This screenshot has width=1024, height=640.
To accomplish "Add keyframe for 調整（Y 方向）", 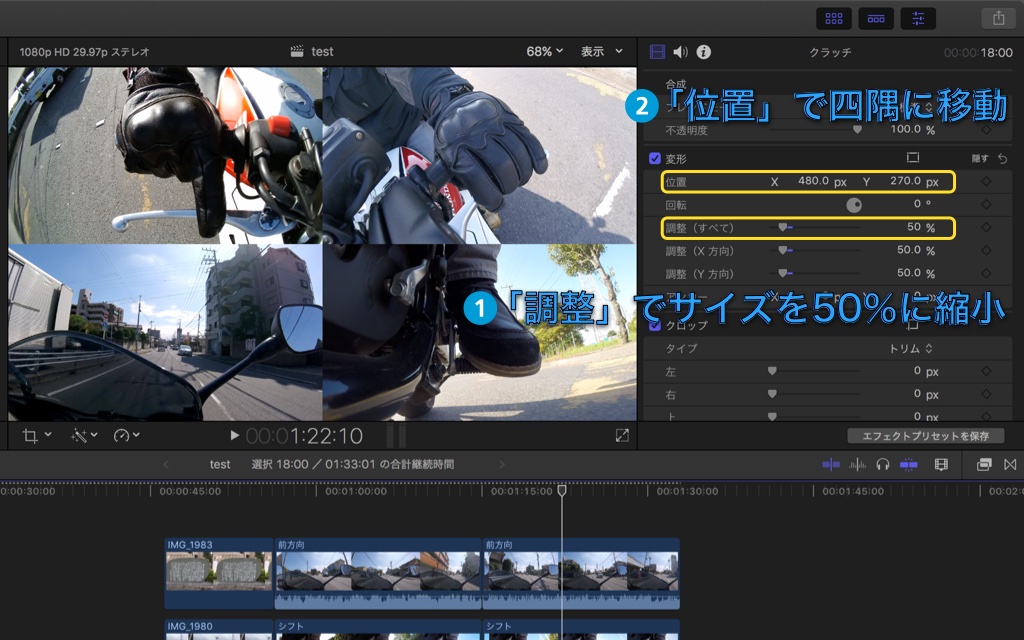I will click(x=986, y=273).
